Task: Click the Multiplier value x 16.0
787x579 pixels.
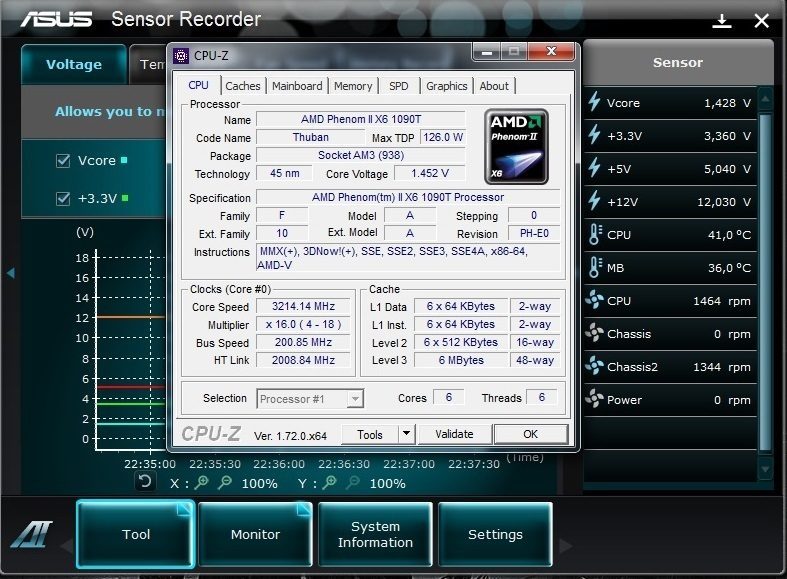Action: (303, 324)
